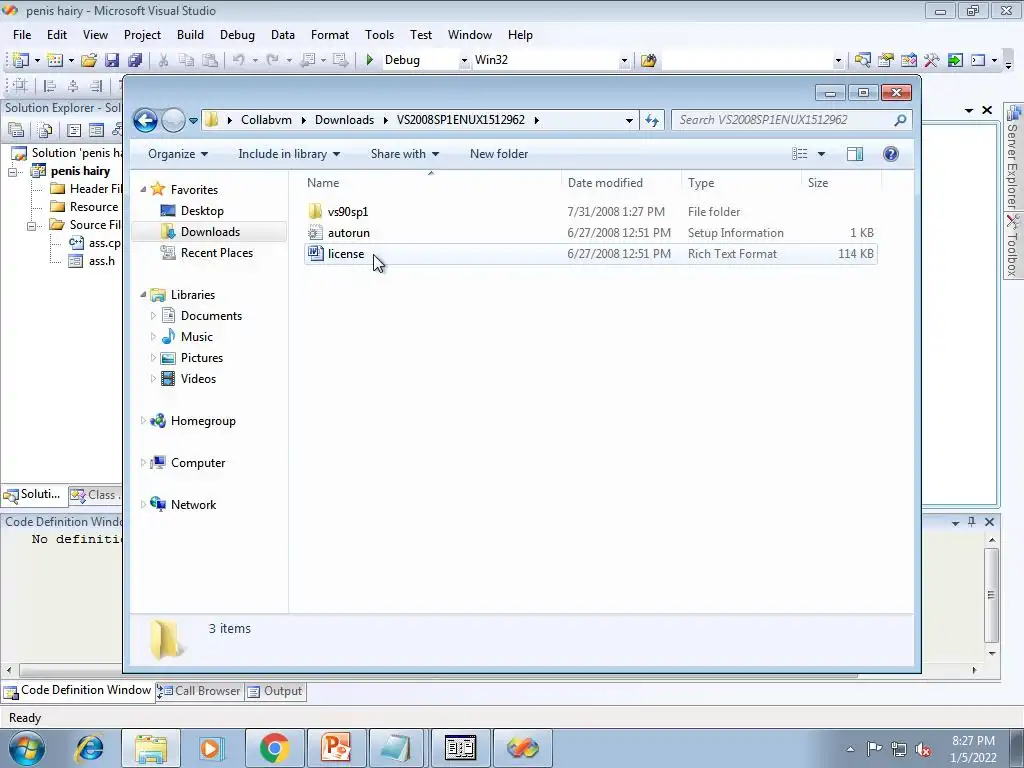The width and height of the screenshot is (1024, 768).
Task: Collapse the penis hairy project node
Action: tap(12, 172)
